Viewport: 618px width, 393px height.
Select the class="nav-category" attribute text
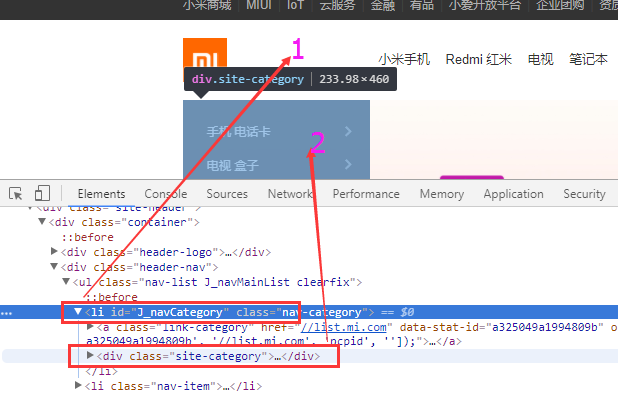click(x=302, y=312)
